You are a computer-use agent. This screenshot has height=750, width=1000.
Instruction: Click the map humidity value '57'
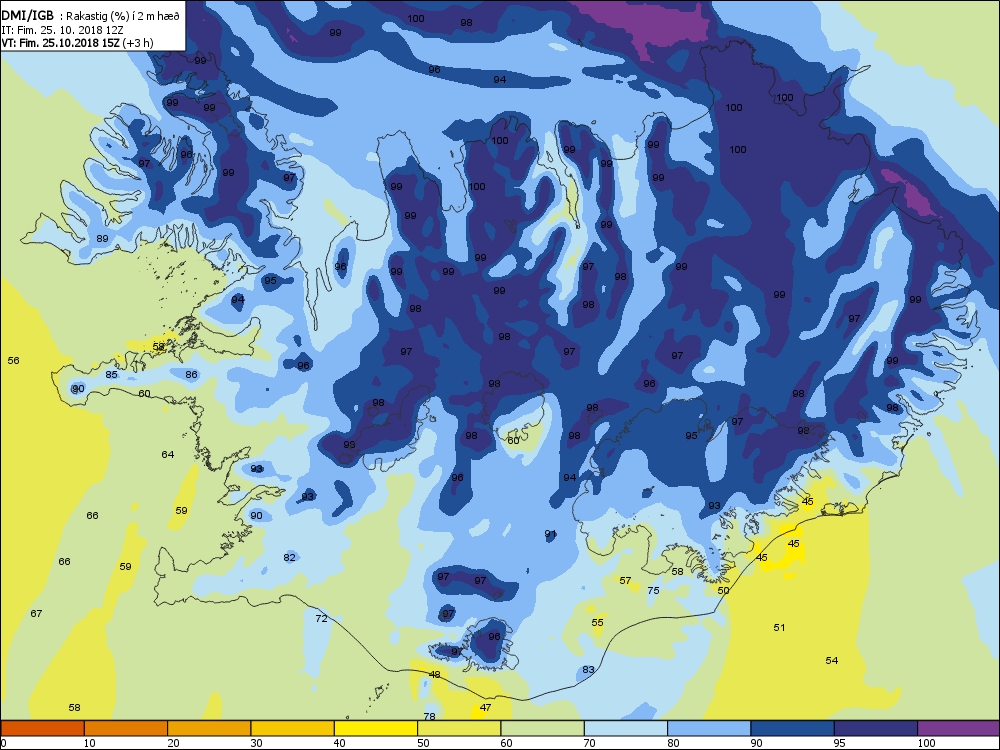[625, 580]
